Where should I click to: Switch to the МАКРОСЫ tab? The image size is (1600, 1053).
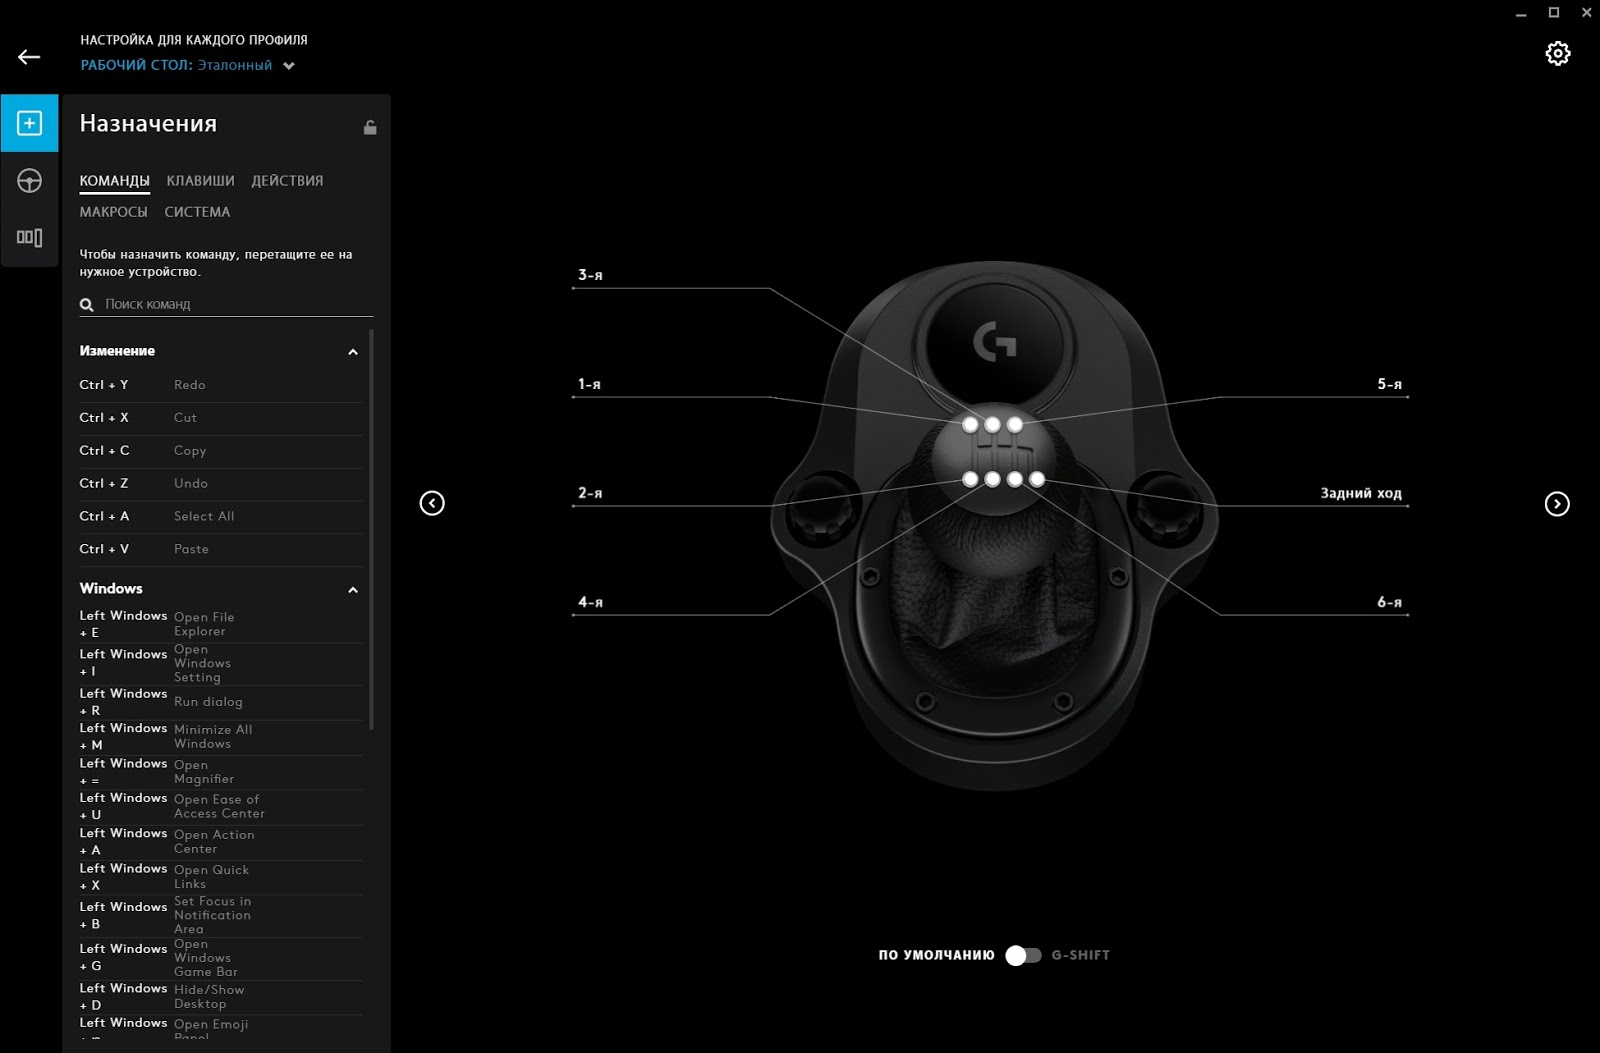(x=114, y=212)
